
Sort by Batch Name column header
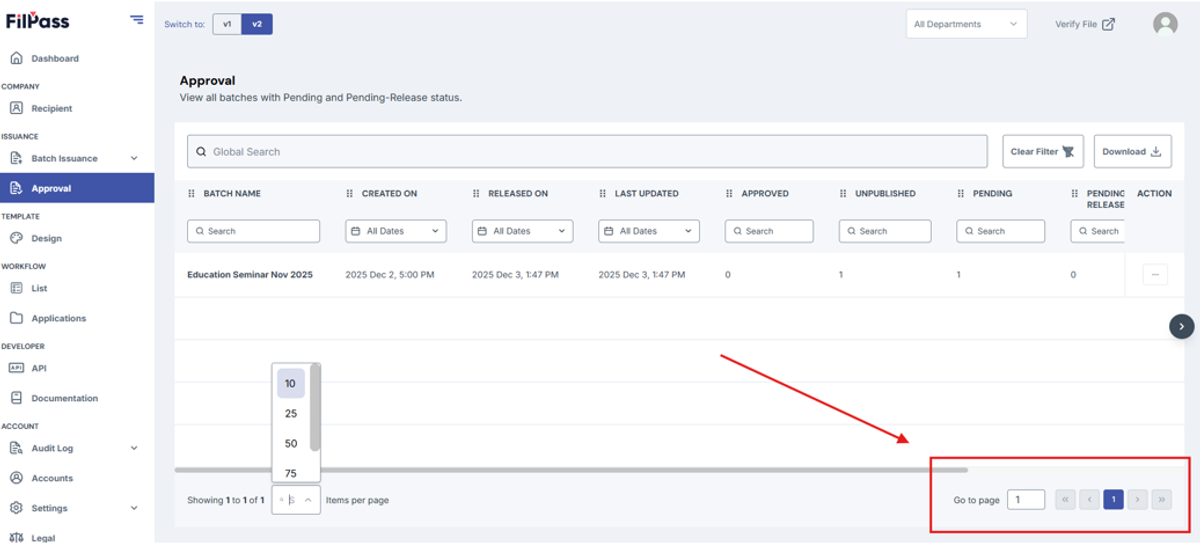coord(232,193)
